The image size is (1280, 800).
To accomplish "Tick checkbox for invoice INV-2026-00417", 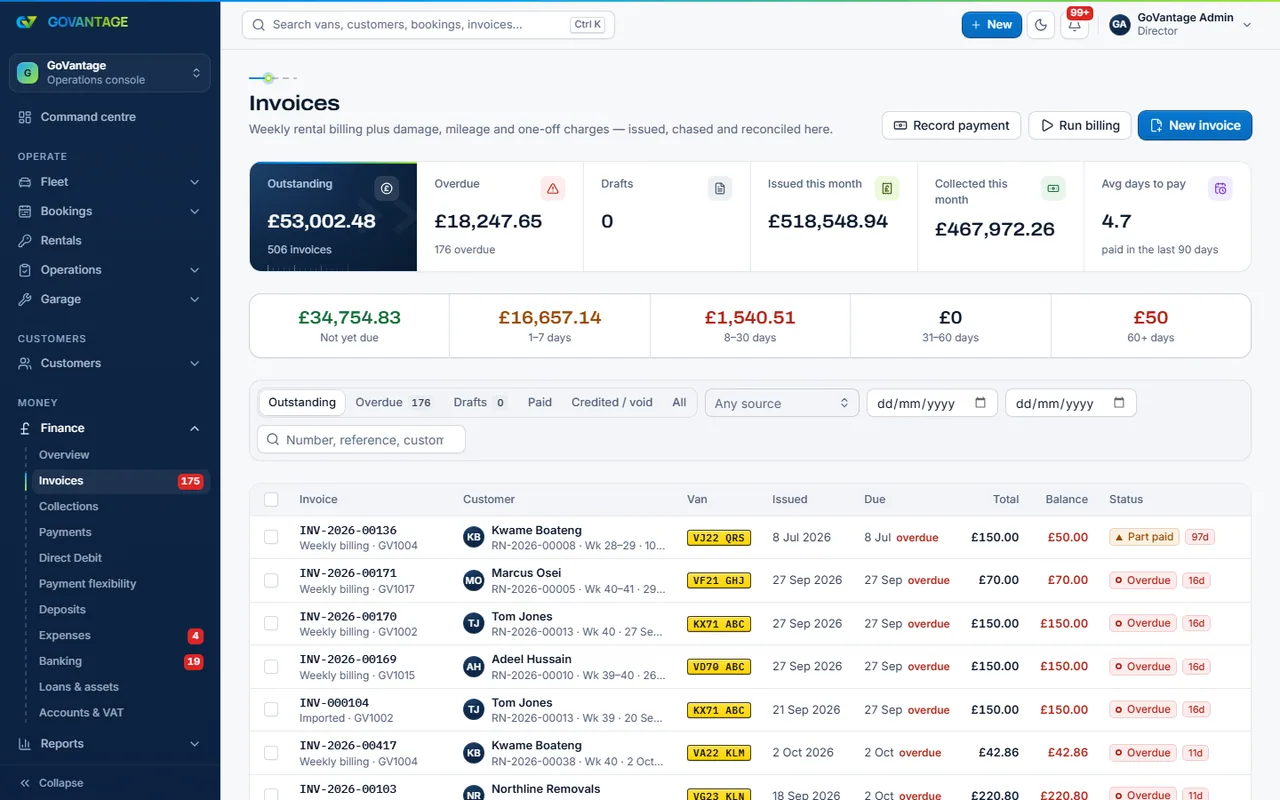I will 271,752.
